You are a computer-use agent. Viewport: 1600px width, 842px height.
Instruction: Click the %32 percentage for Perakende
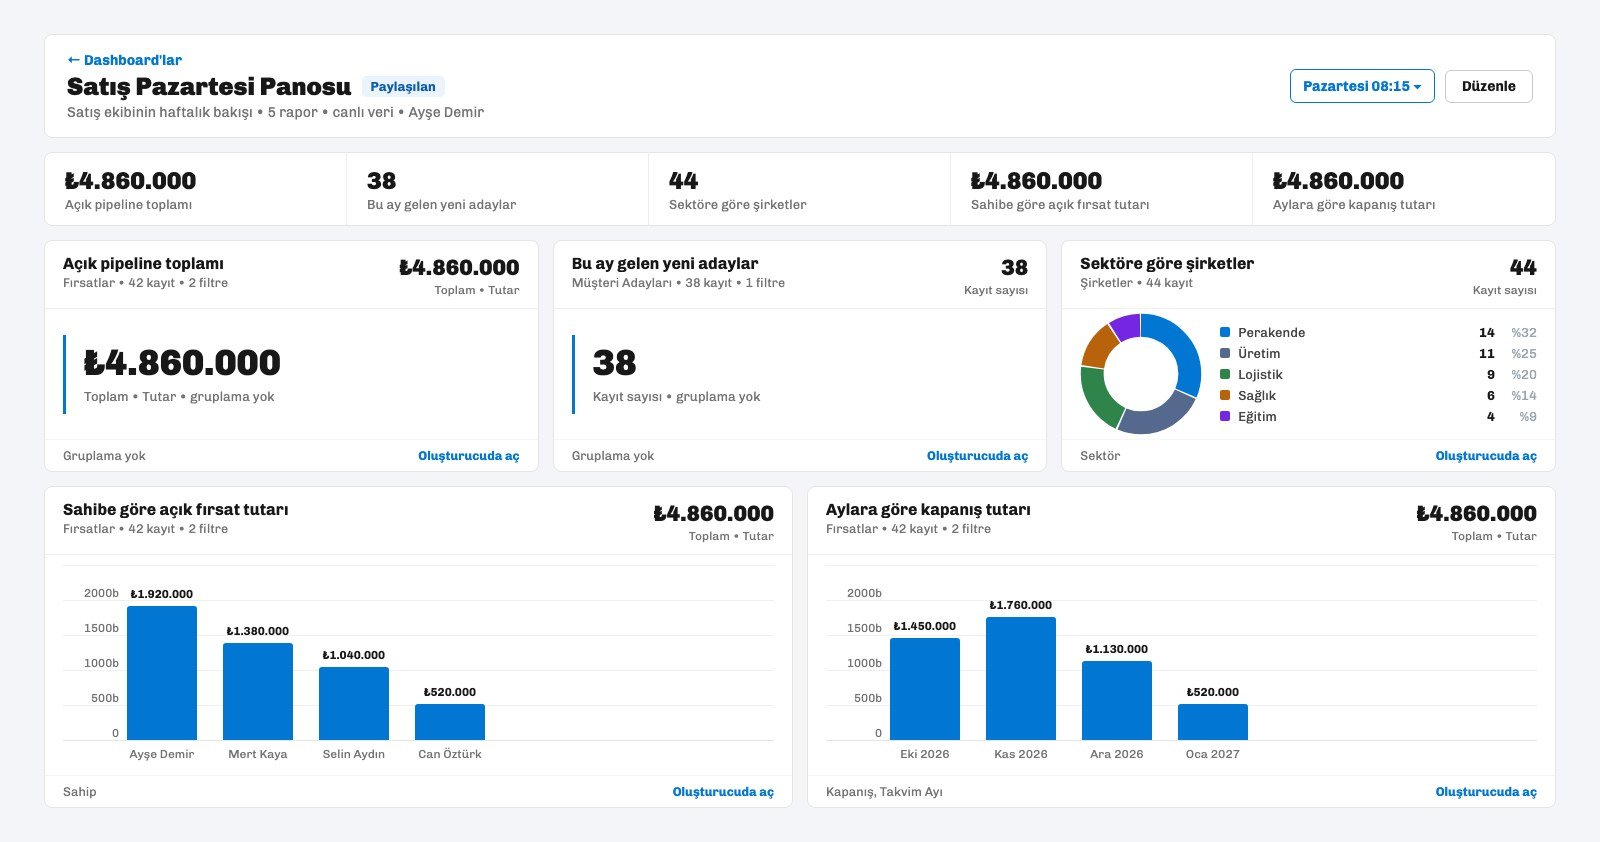(1524, 333)
